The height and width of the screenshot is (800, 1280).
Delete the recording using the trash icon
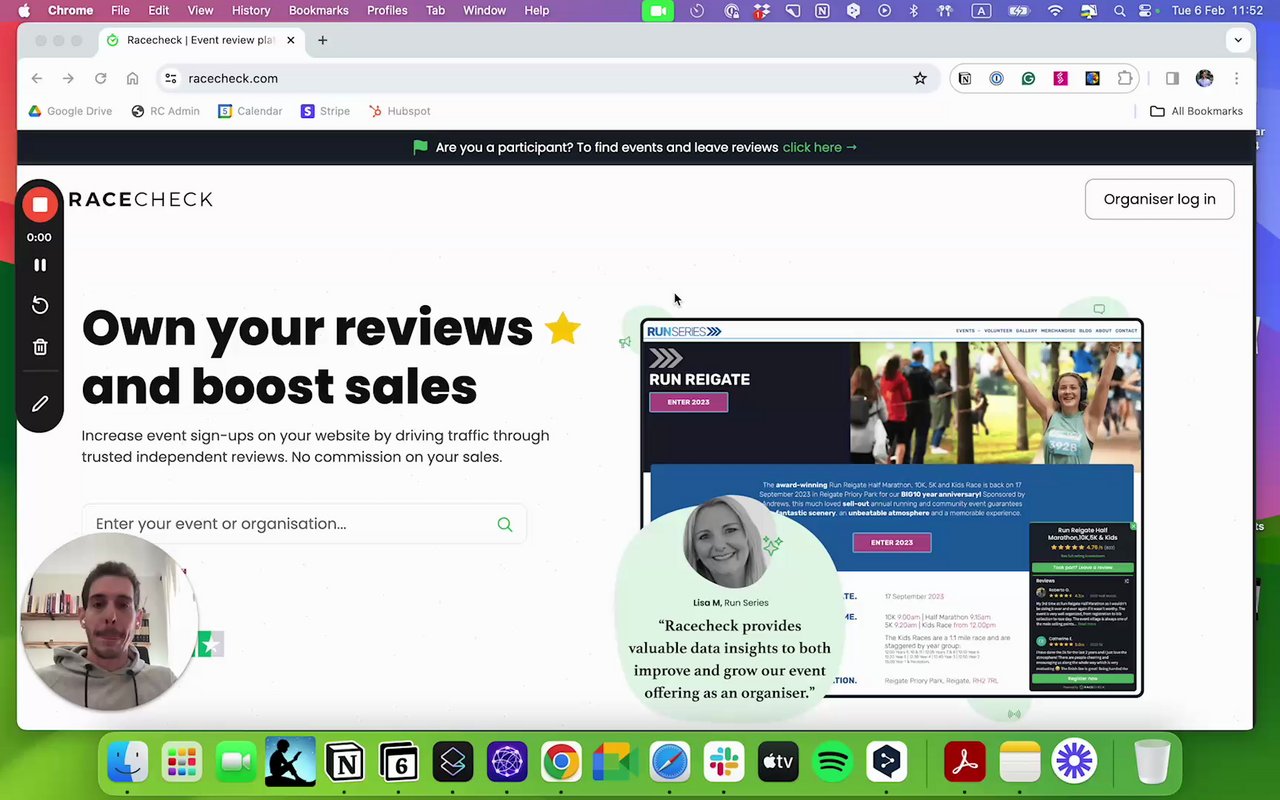tap(40, 347)
